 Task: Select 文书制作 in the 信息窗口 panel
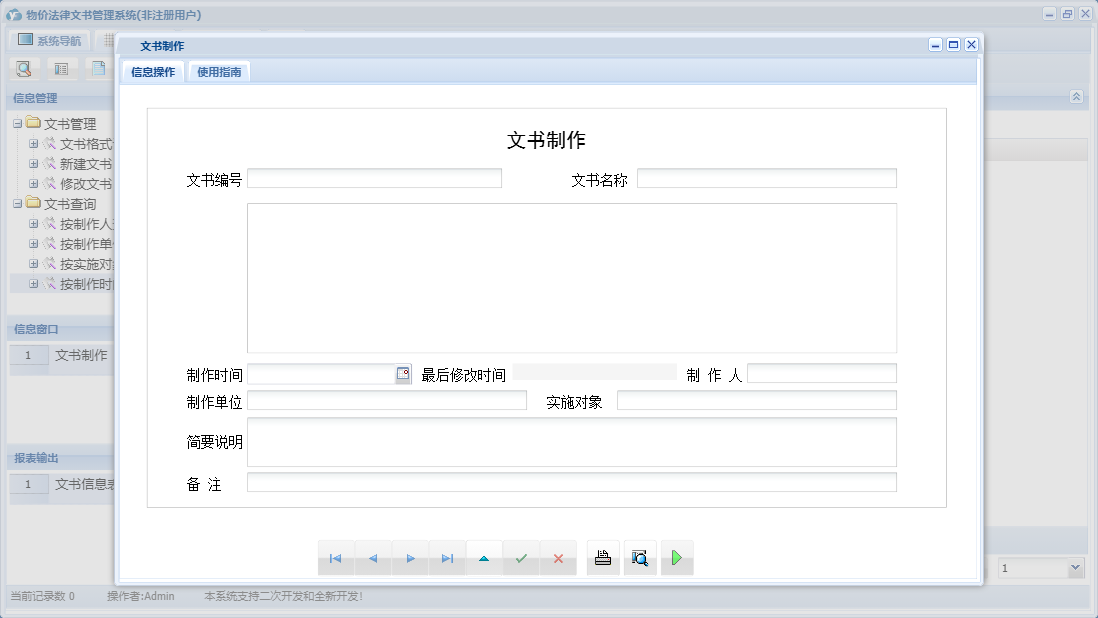point(79,355)
